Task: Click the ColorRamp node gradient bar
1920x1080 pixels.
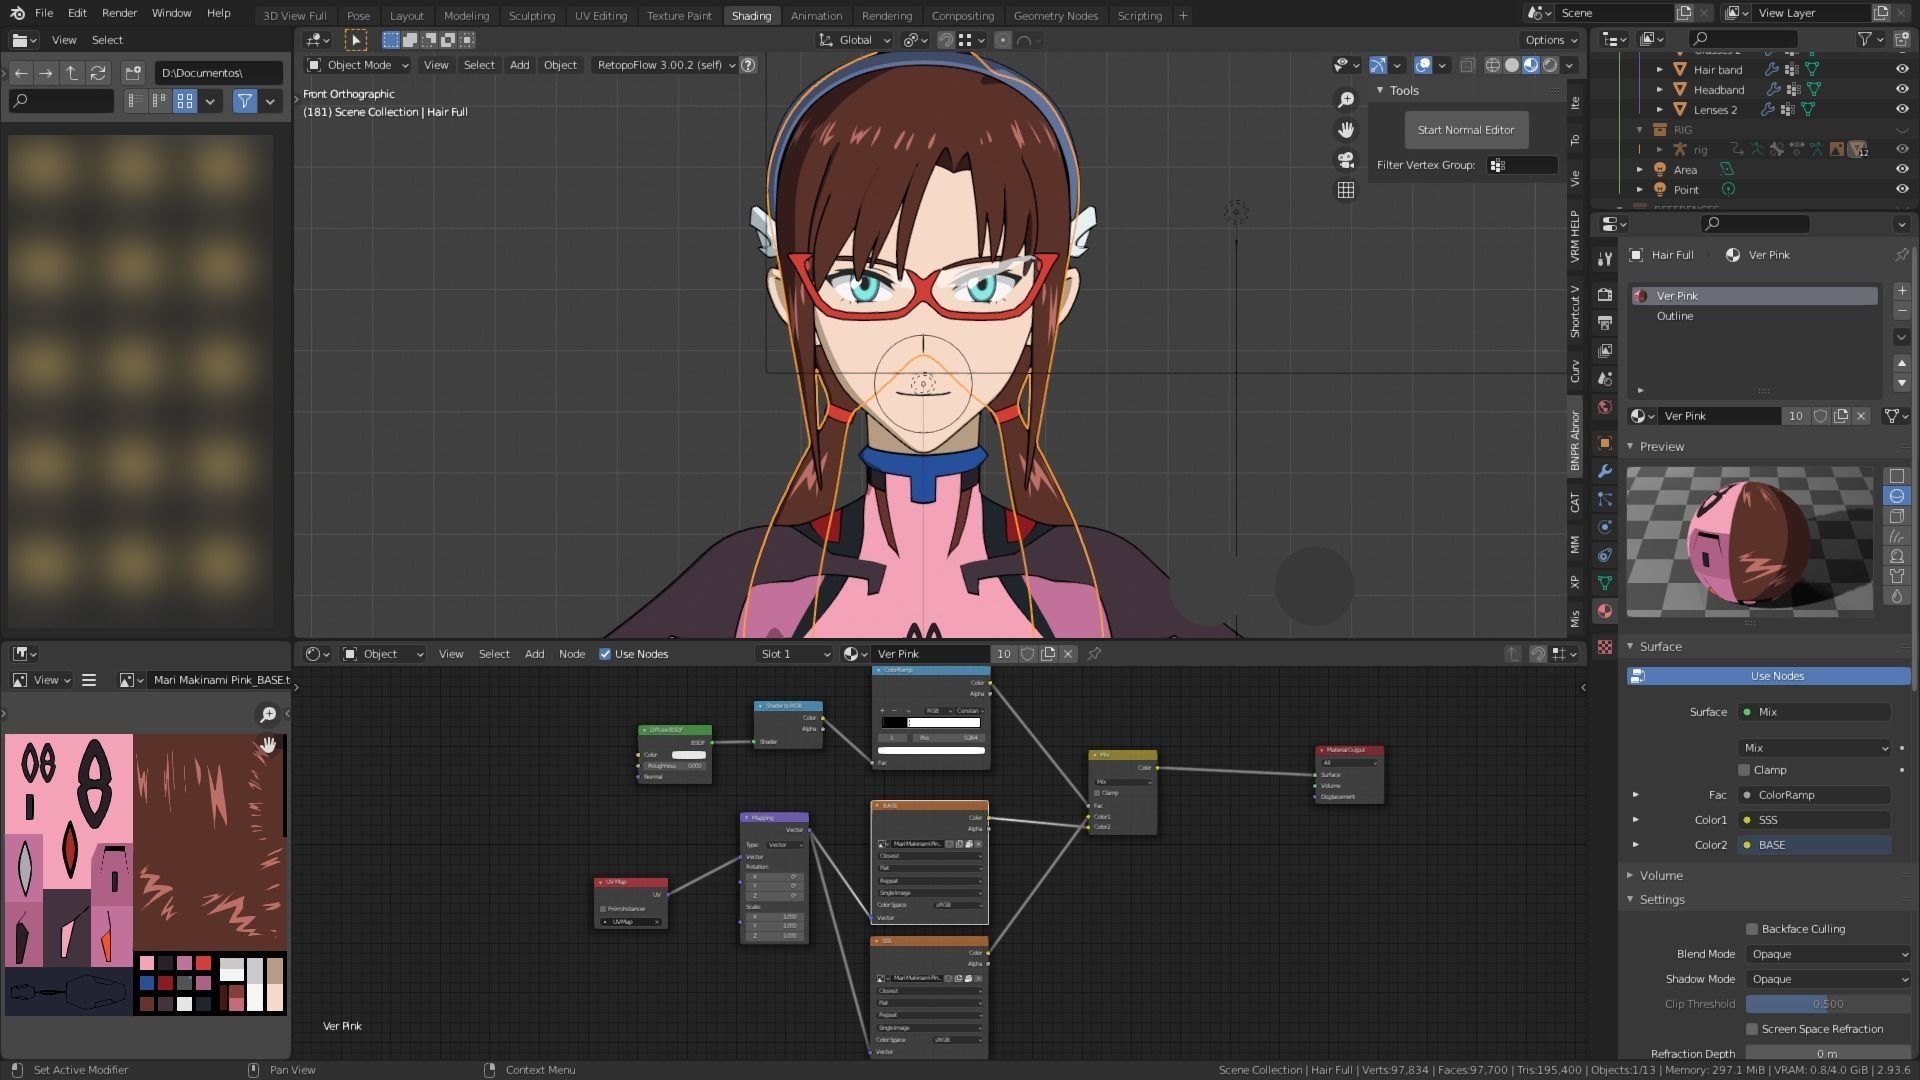Action: tap(931, 722)
